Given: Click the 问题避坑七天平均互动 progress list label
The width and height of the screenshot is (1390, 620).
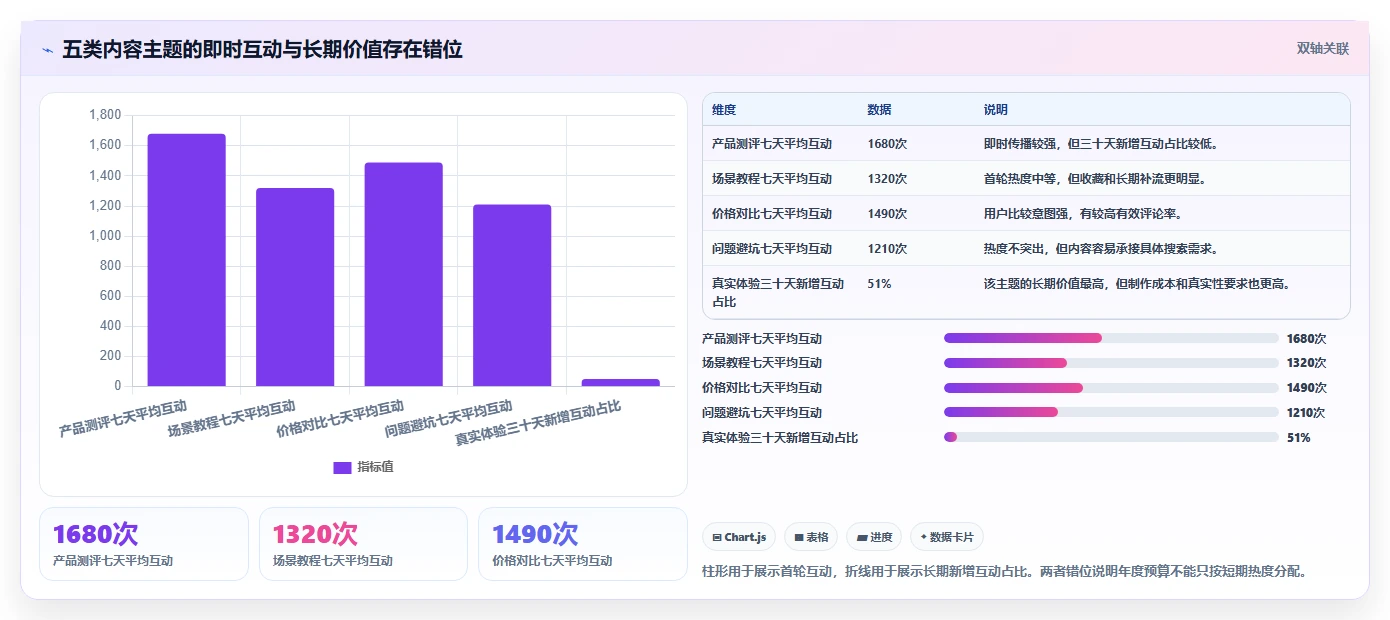Looking at the screenshot, I should tap(762, 412).
